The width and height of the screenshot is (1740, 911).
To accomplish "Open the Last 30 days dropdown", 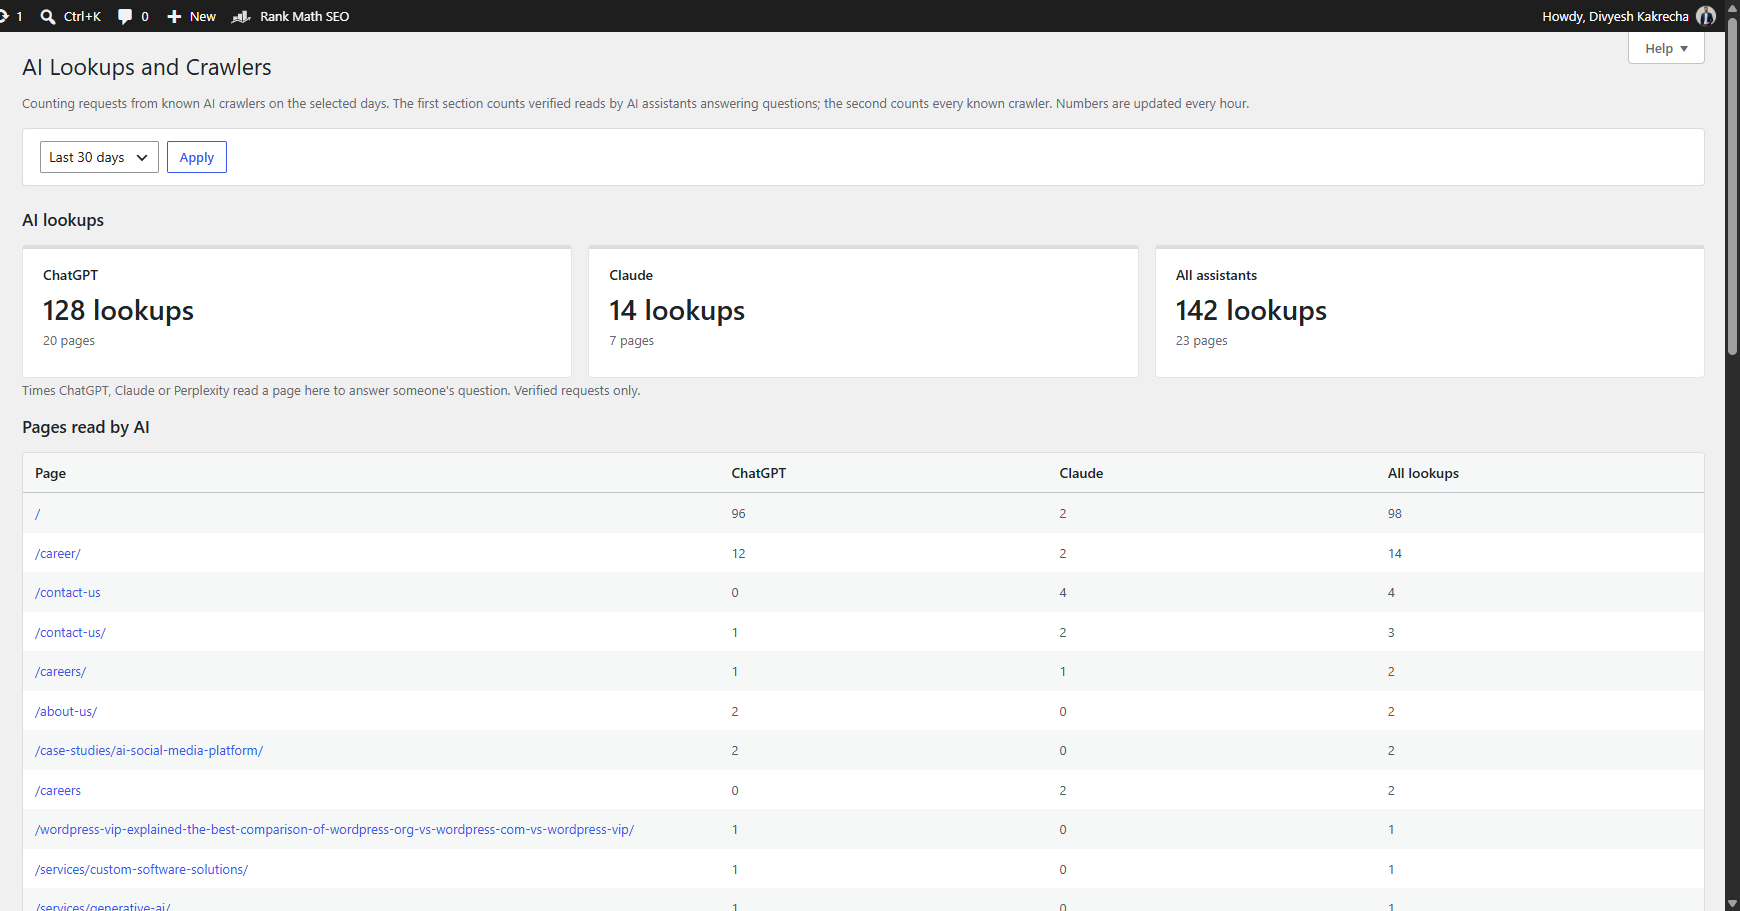I will (99, 157).
